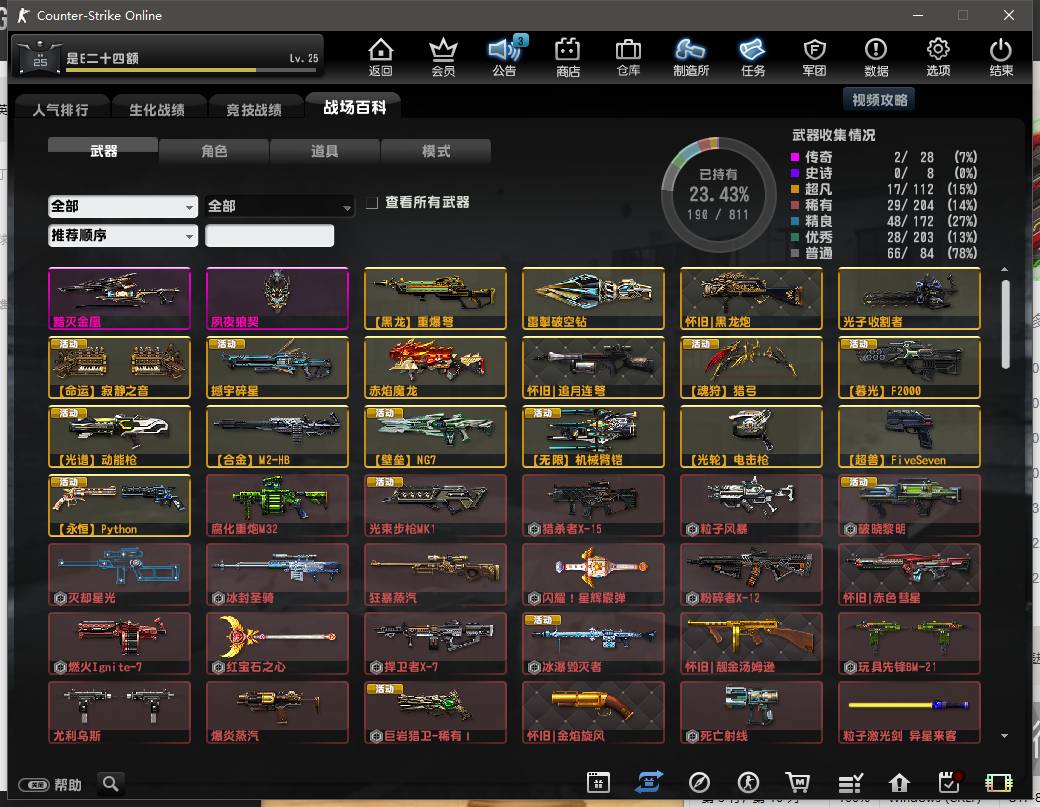Select the 怀旧|金焰旋风 weapon card
1040x807 pixels.
(x=593, y=712)
